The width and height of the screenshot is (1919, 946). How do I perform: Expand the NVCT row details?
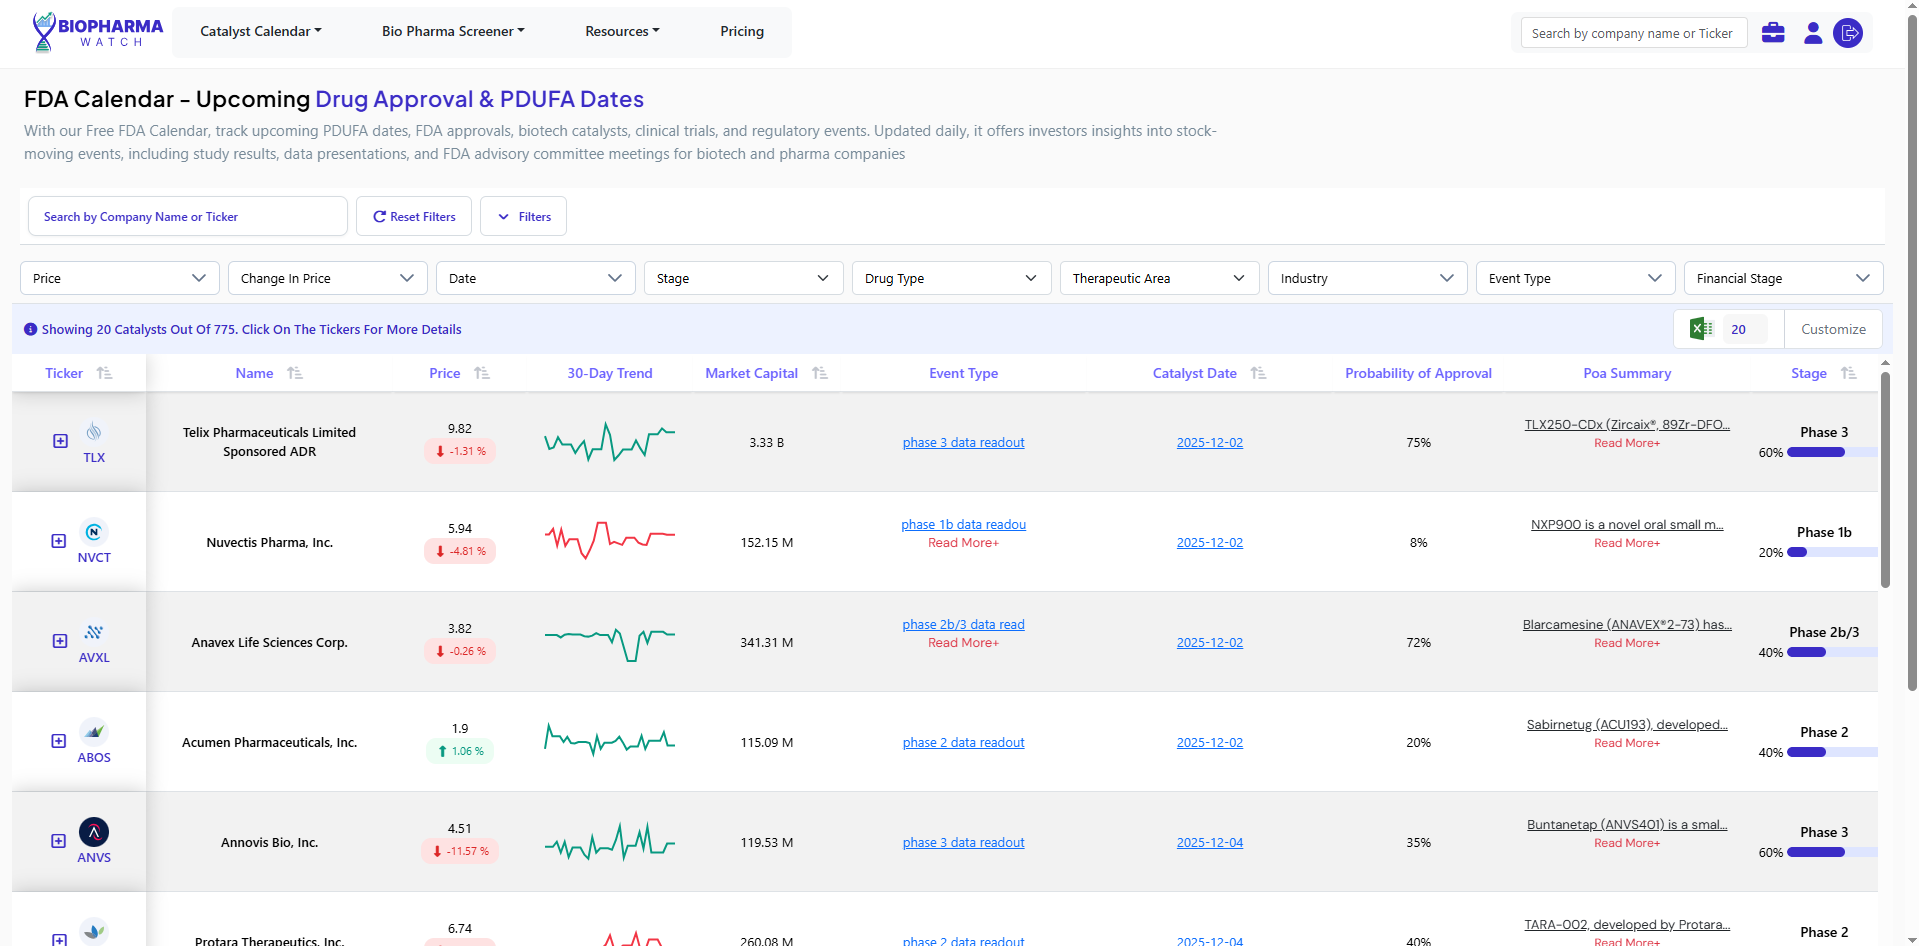tap(59, 541)
